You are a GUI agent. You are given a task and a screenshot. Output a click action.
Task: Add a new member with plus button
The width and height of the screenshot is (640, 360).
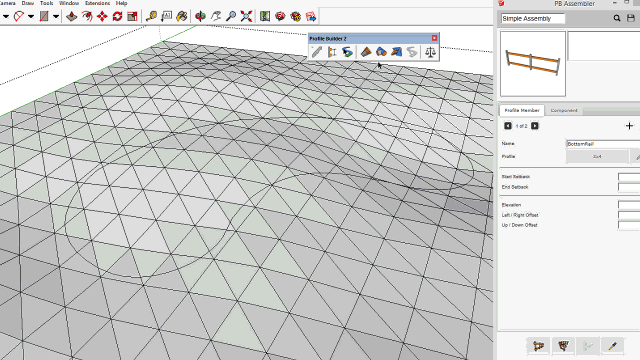629,126
